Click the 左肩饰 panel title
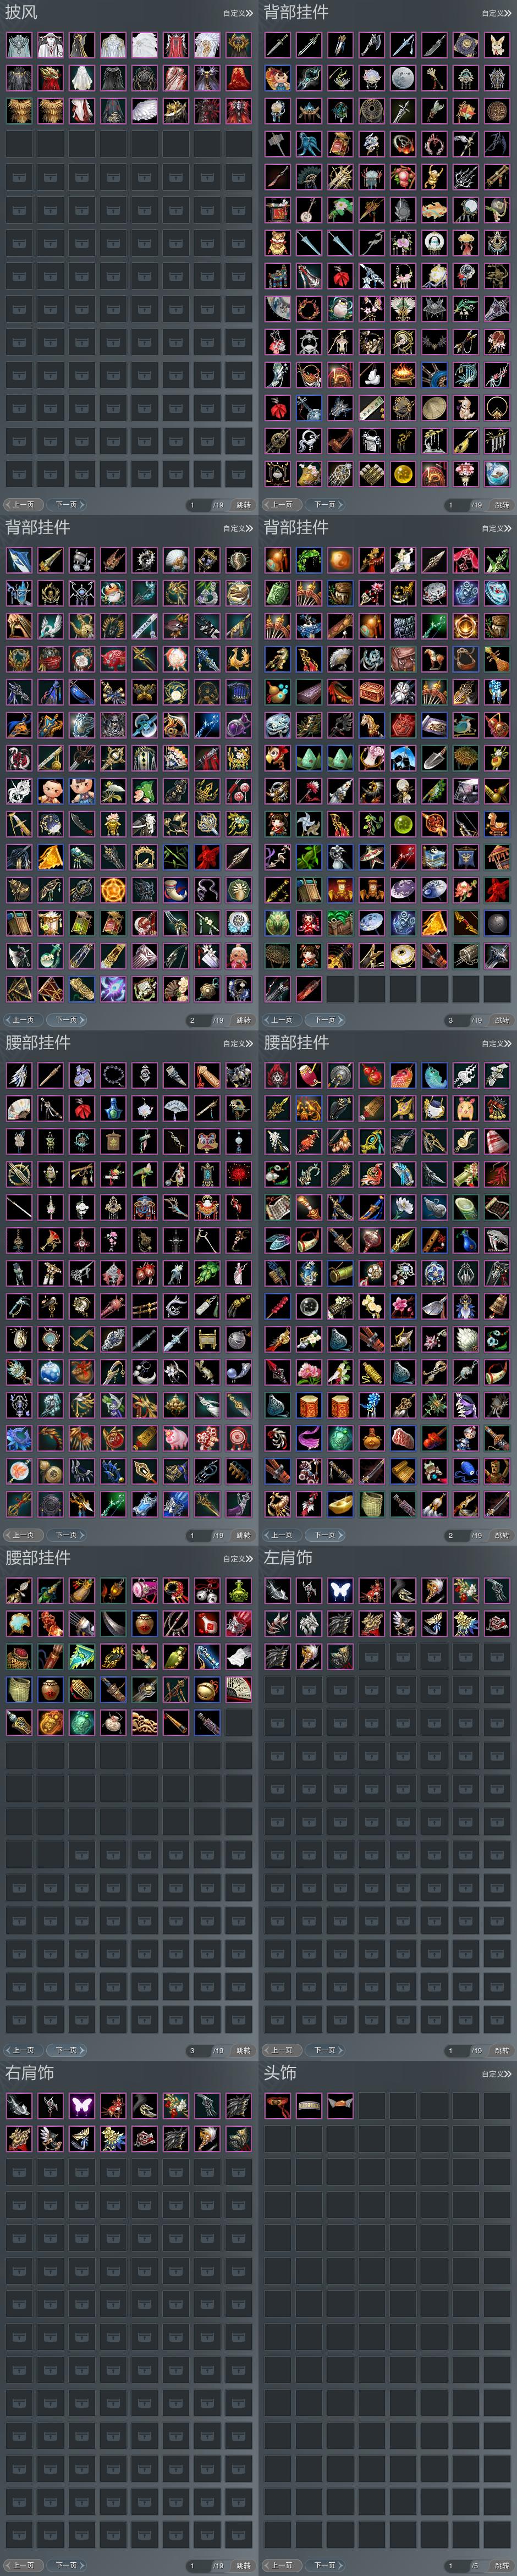The width and height of the screenshot is (517, 2576). pos(288,1558)
